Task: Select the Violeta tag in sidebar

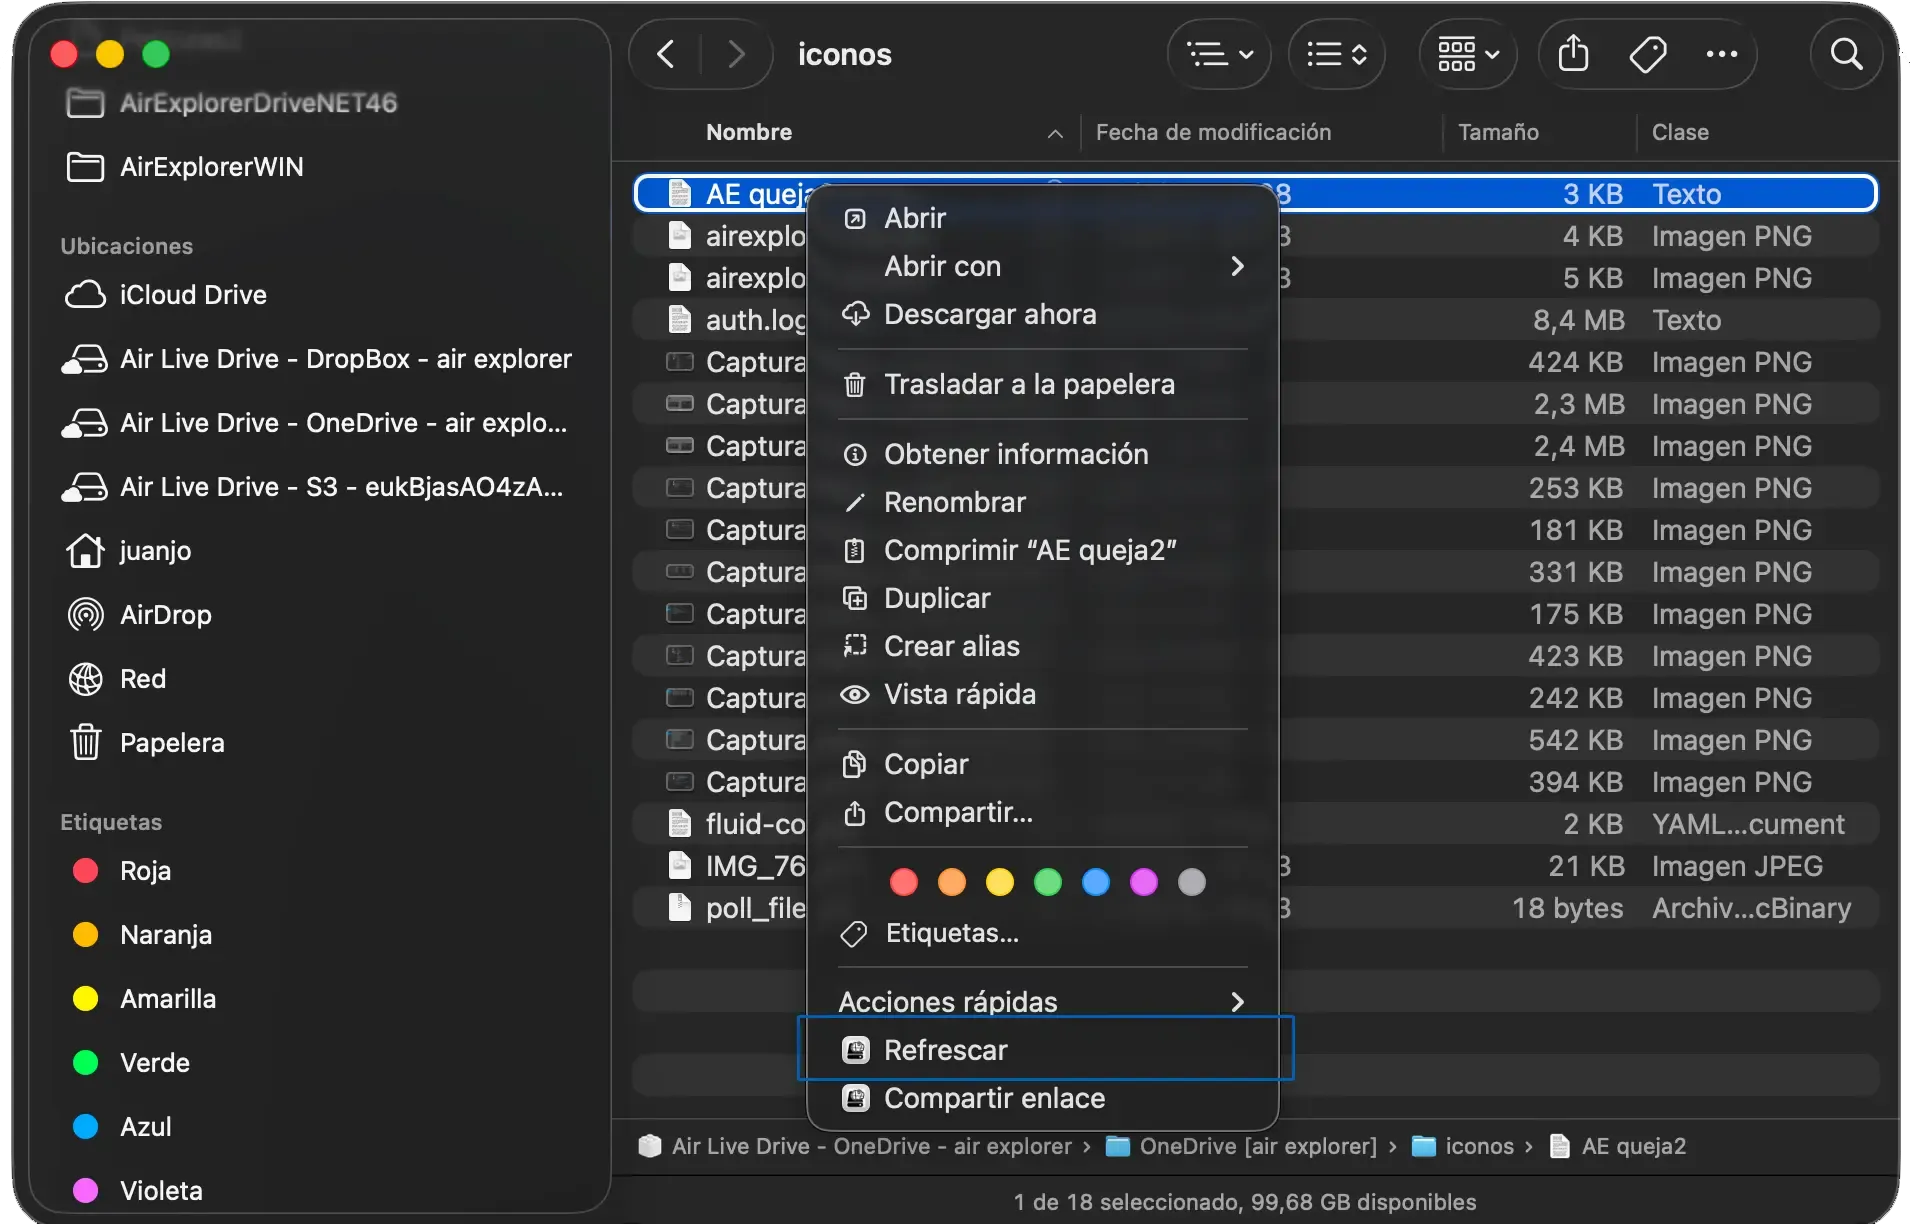Action: [320, 1190]
